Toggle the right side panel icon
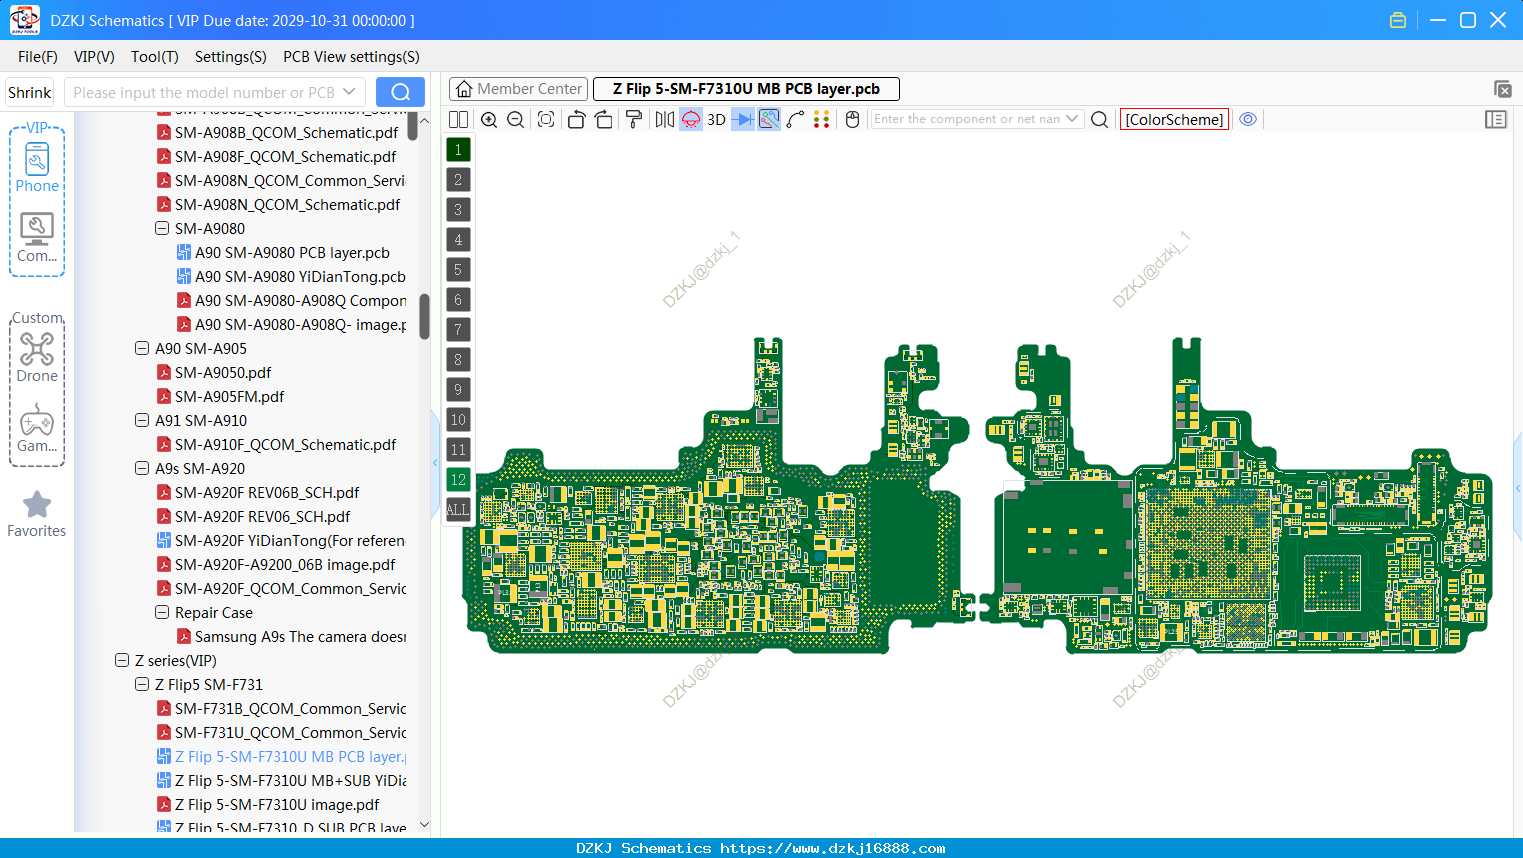This screenshot has width=1523, height=858. (x=1496, y=119)
